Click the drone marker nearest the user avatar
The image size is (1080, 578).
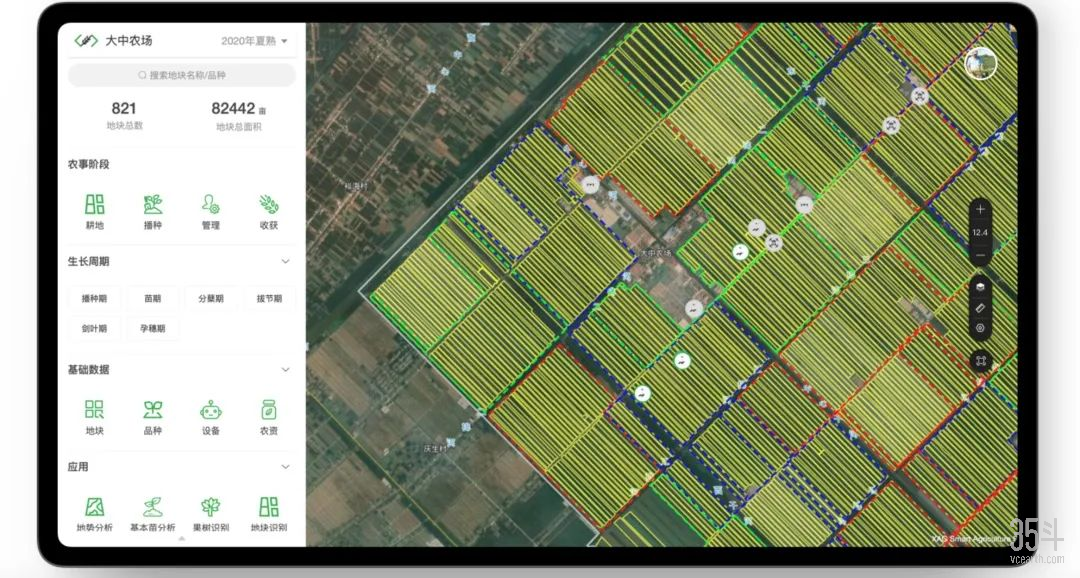pos(920,96)
